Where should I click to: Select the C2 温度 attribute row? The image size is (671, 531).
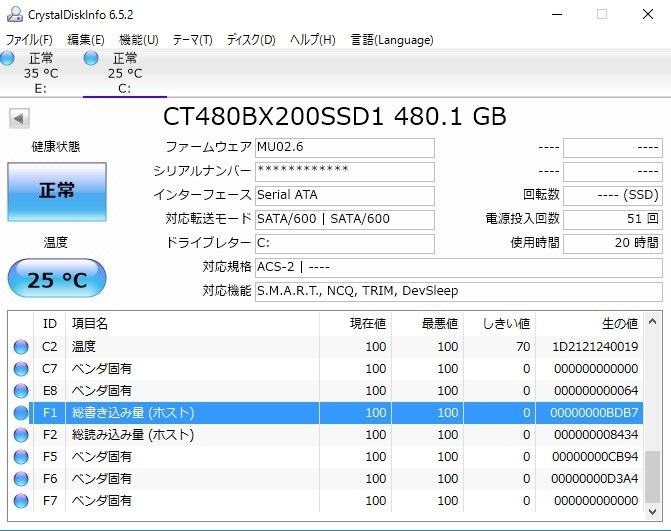coord(326,347)
